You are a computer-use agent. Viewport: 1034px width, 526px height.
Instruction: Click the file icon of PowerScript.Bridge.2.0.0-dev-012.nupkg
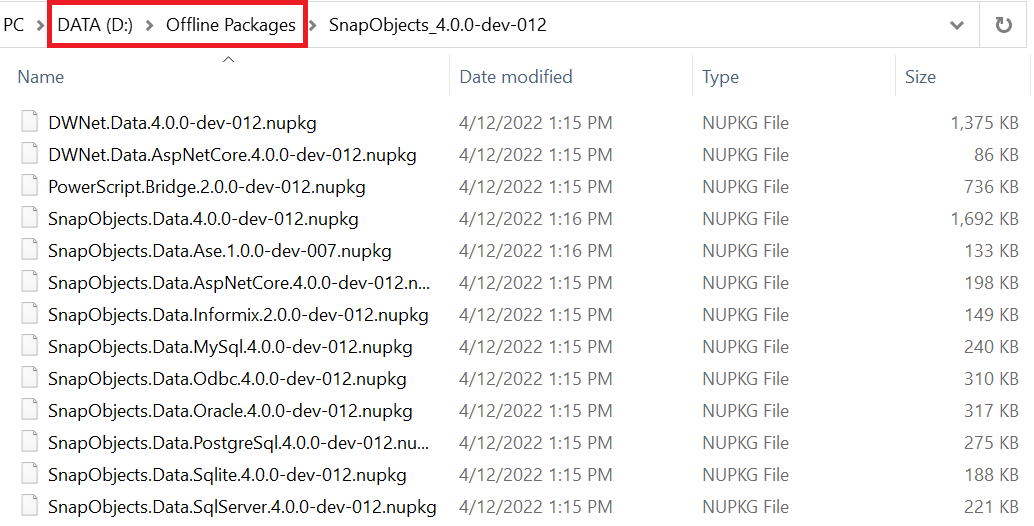(30, 187)
